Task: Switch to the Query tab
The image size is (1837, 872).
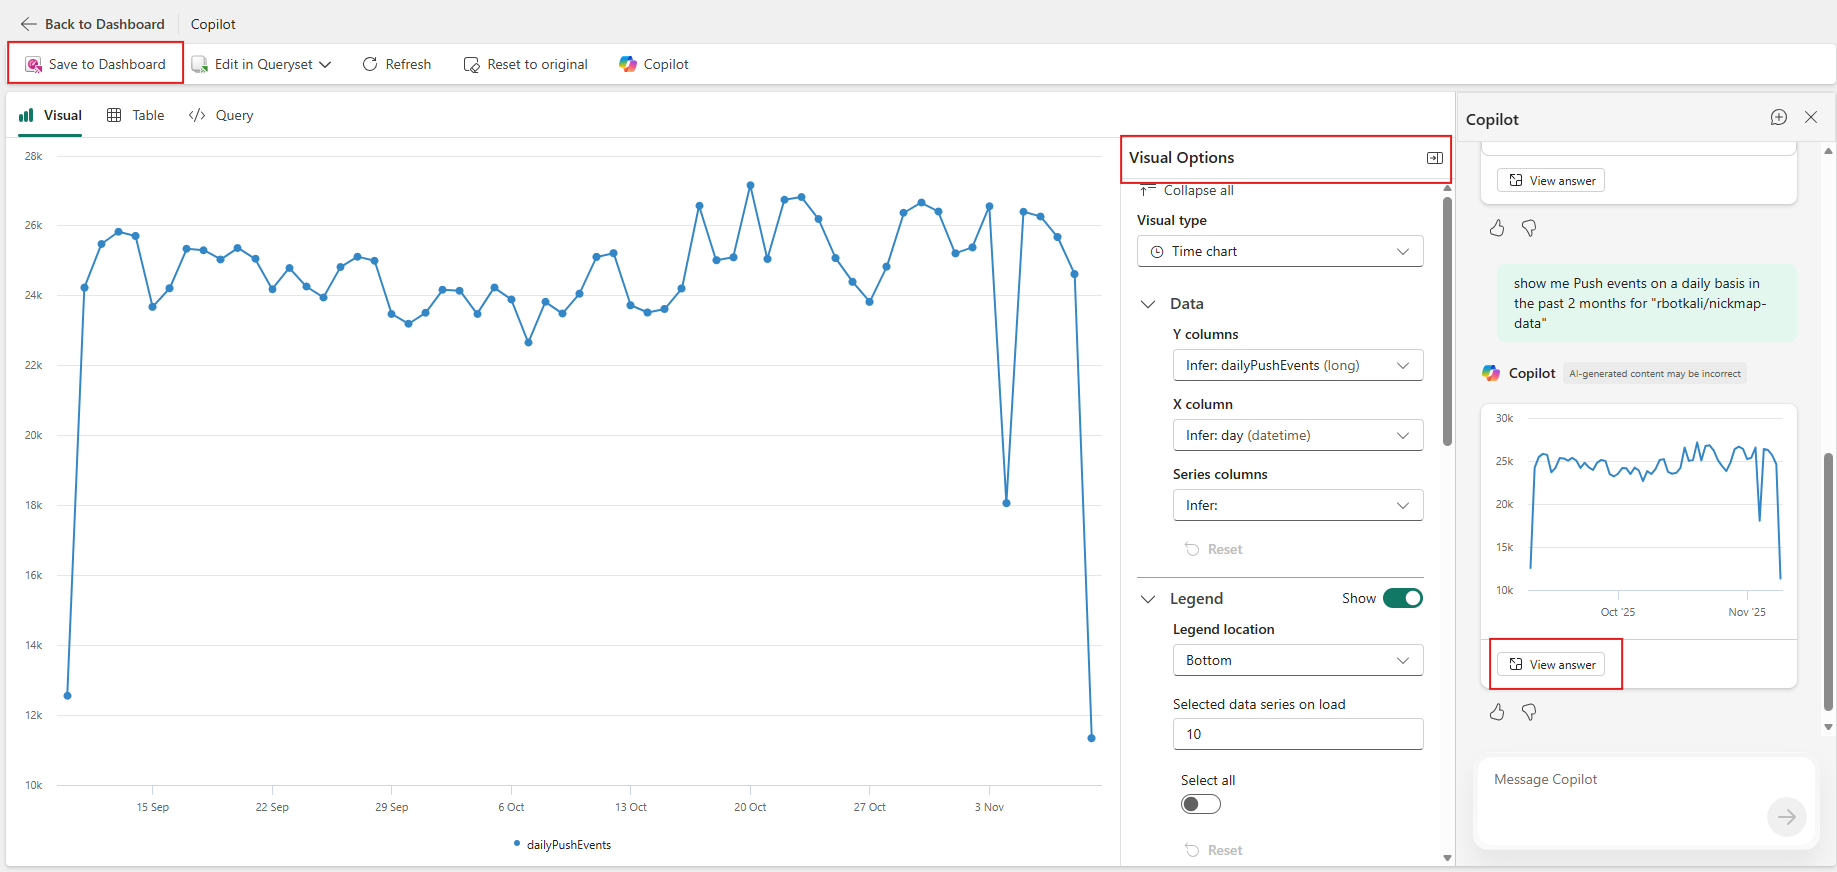Action: point(221,115)
